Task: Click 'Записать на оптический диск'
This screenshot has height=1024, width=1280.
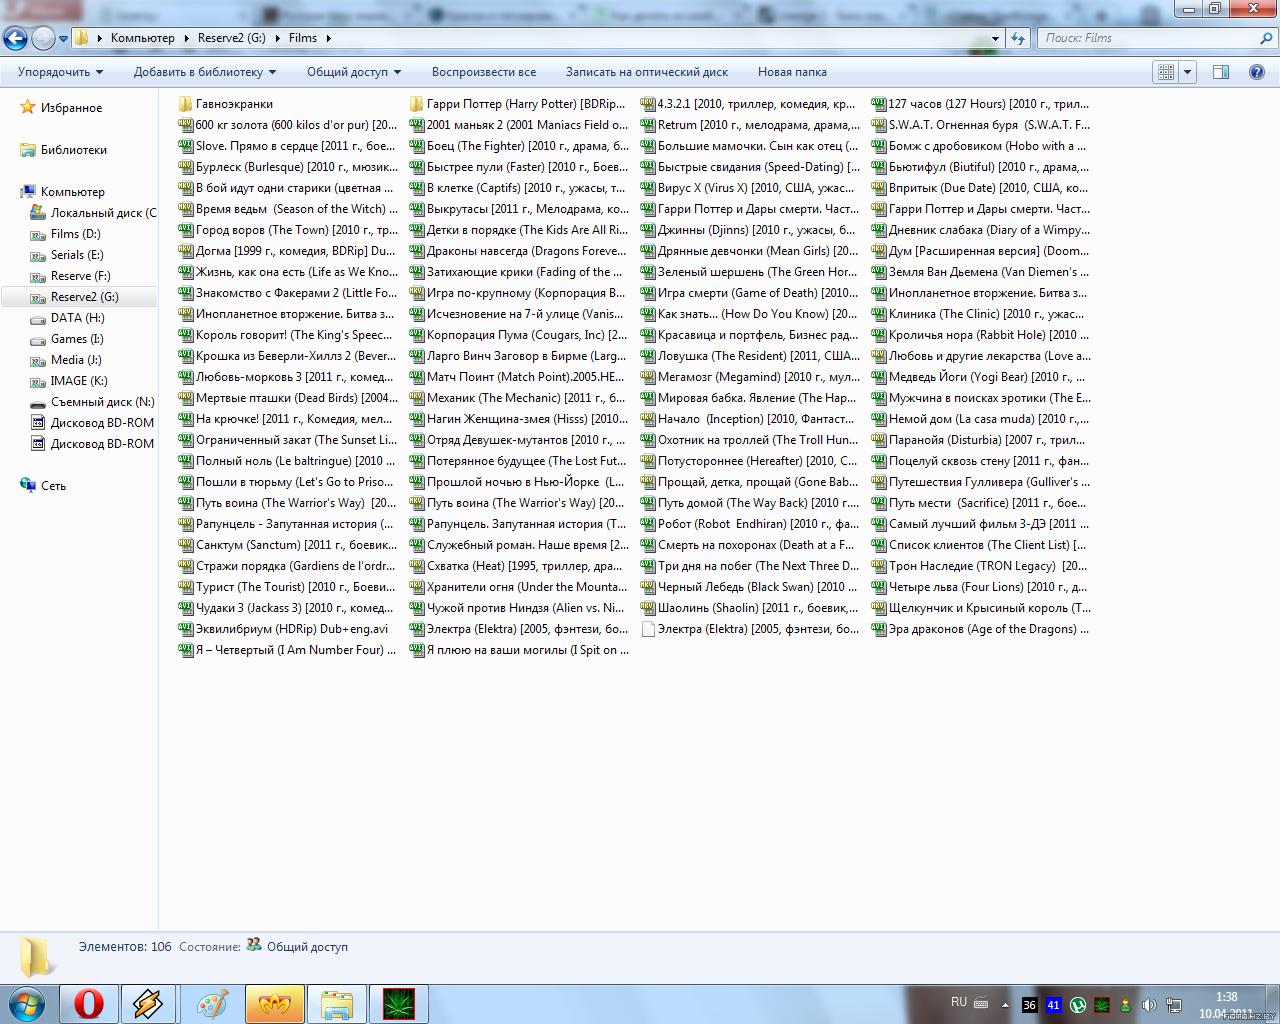Action: tap(647, 72)
